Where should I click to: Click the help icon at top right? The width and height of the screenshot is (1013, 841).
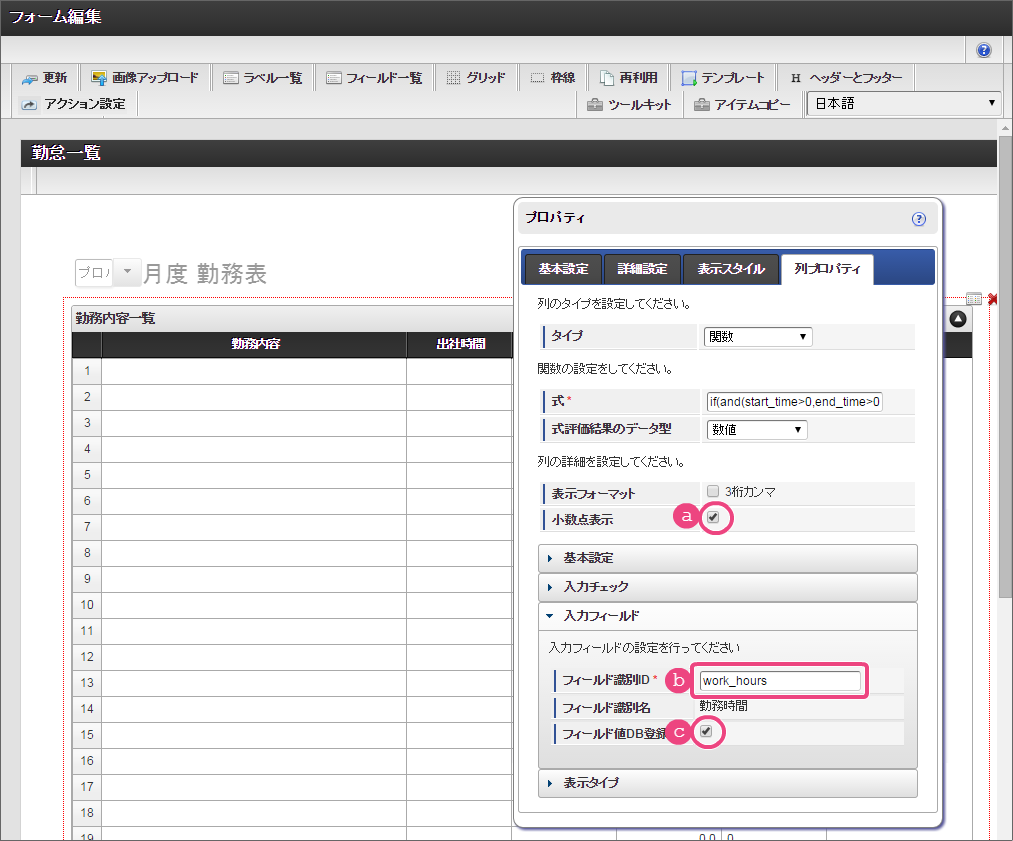click(983, 50)
